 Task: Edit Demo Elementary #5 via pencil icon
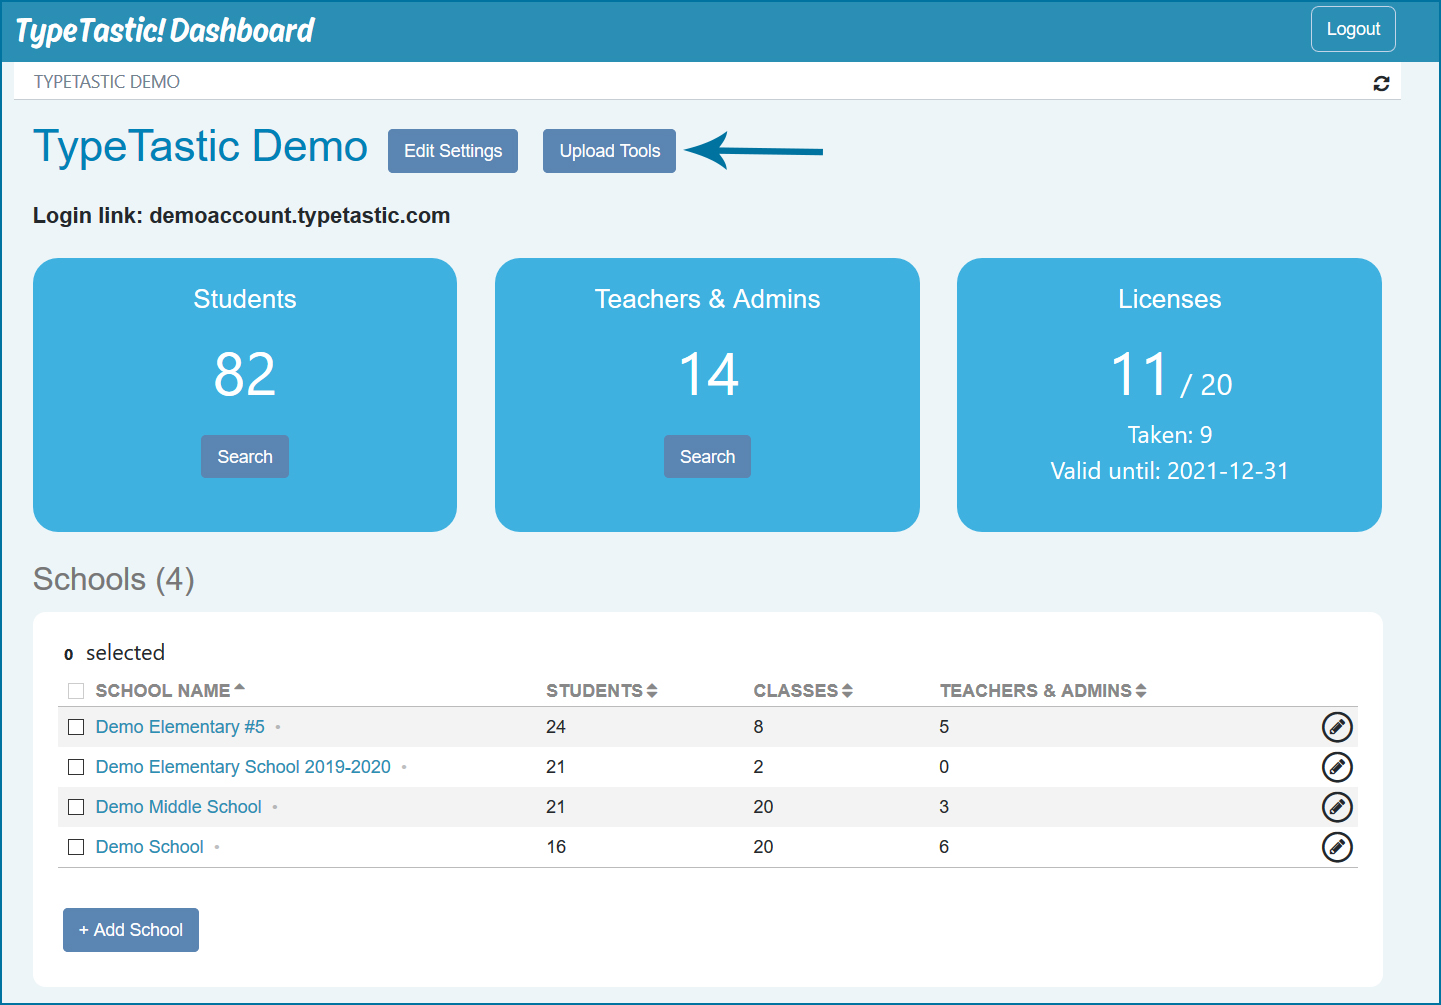[1337, 727]
